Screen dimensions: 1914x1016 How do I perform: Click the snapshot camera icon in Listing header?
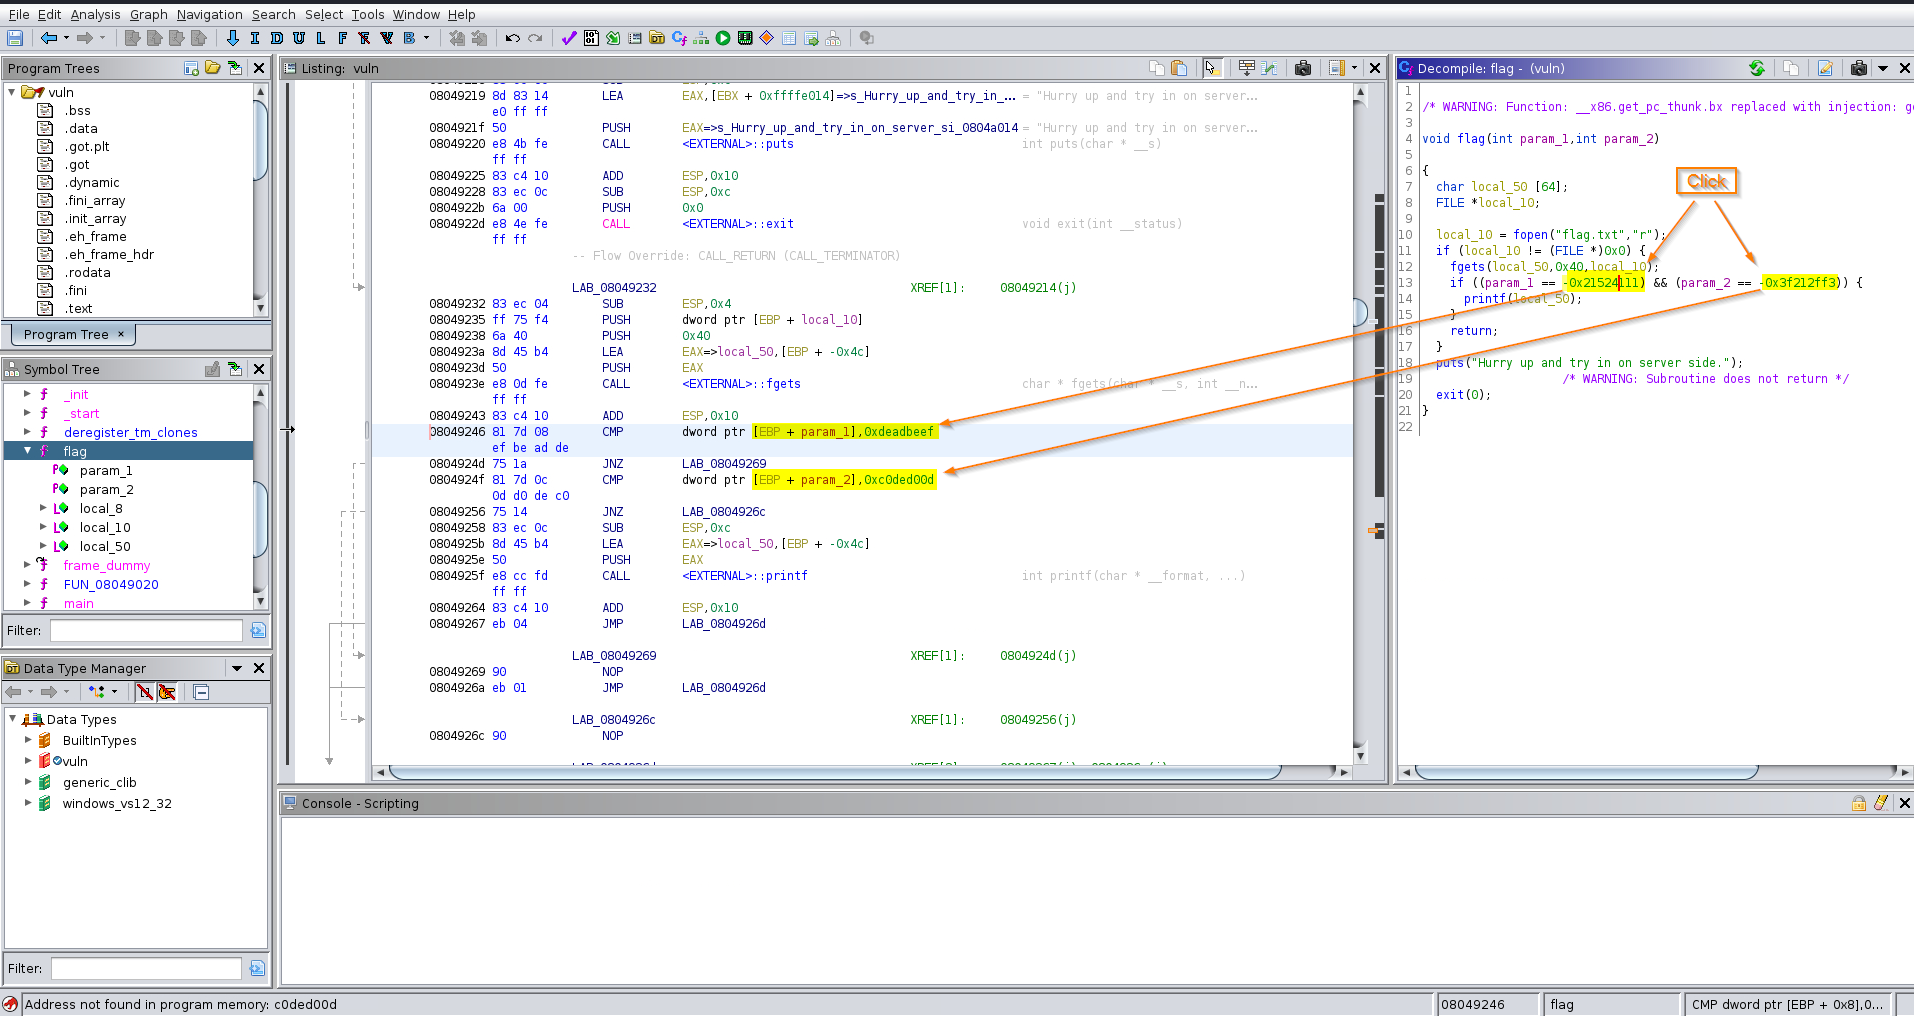[x=1303, y=68]
